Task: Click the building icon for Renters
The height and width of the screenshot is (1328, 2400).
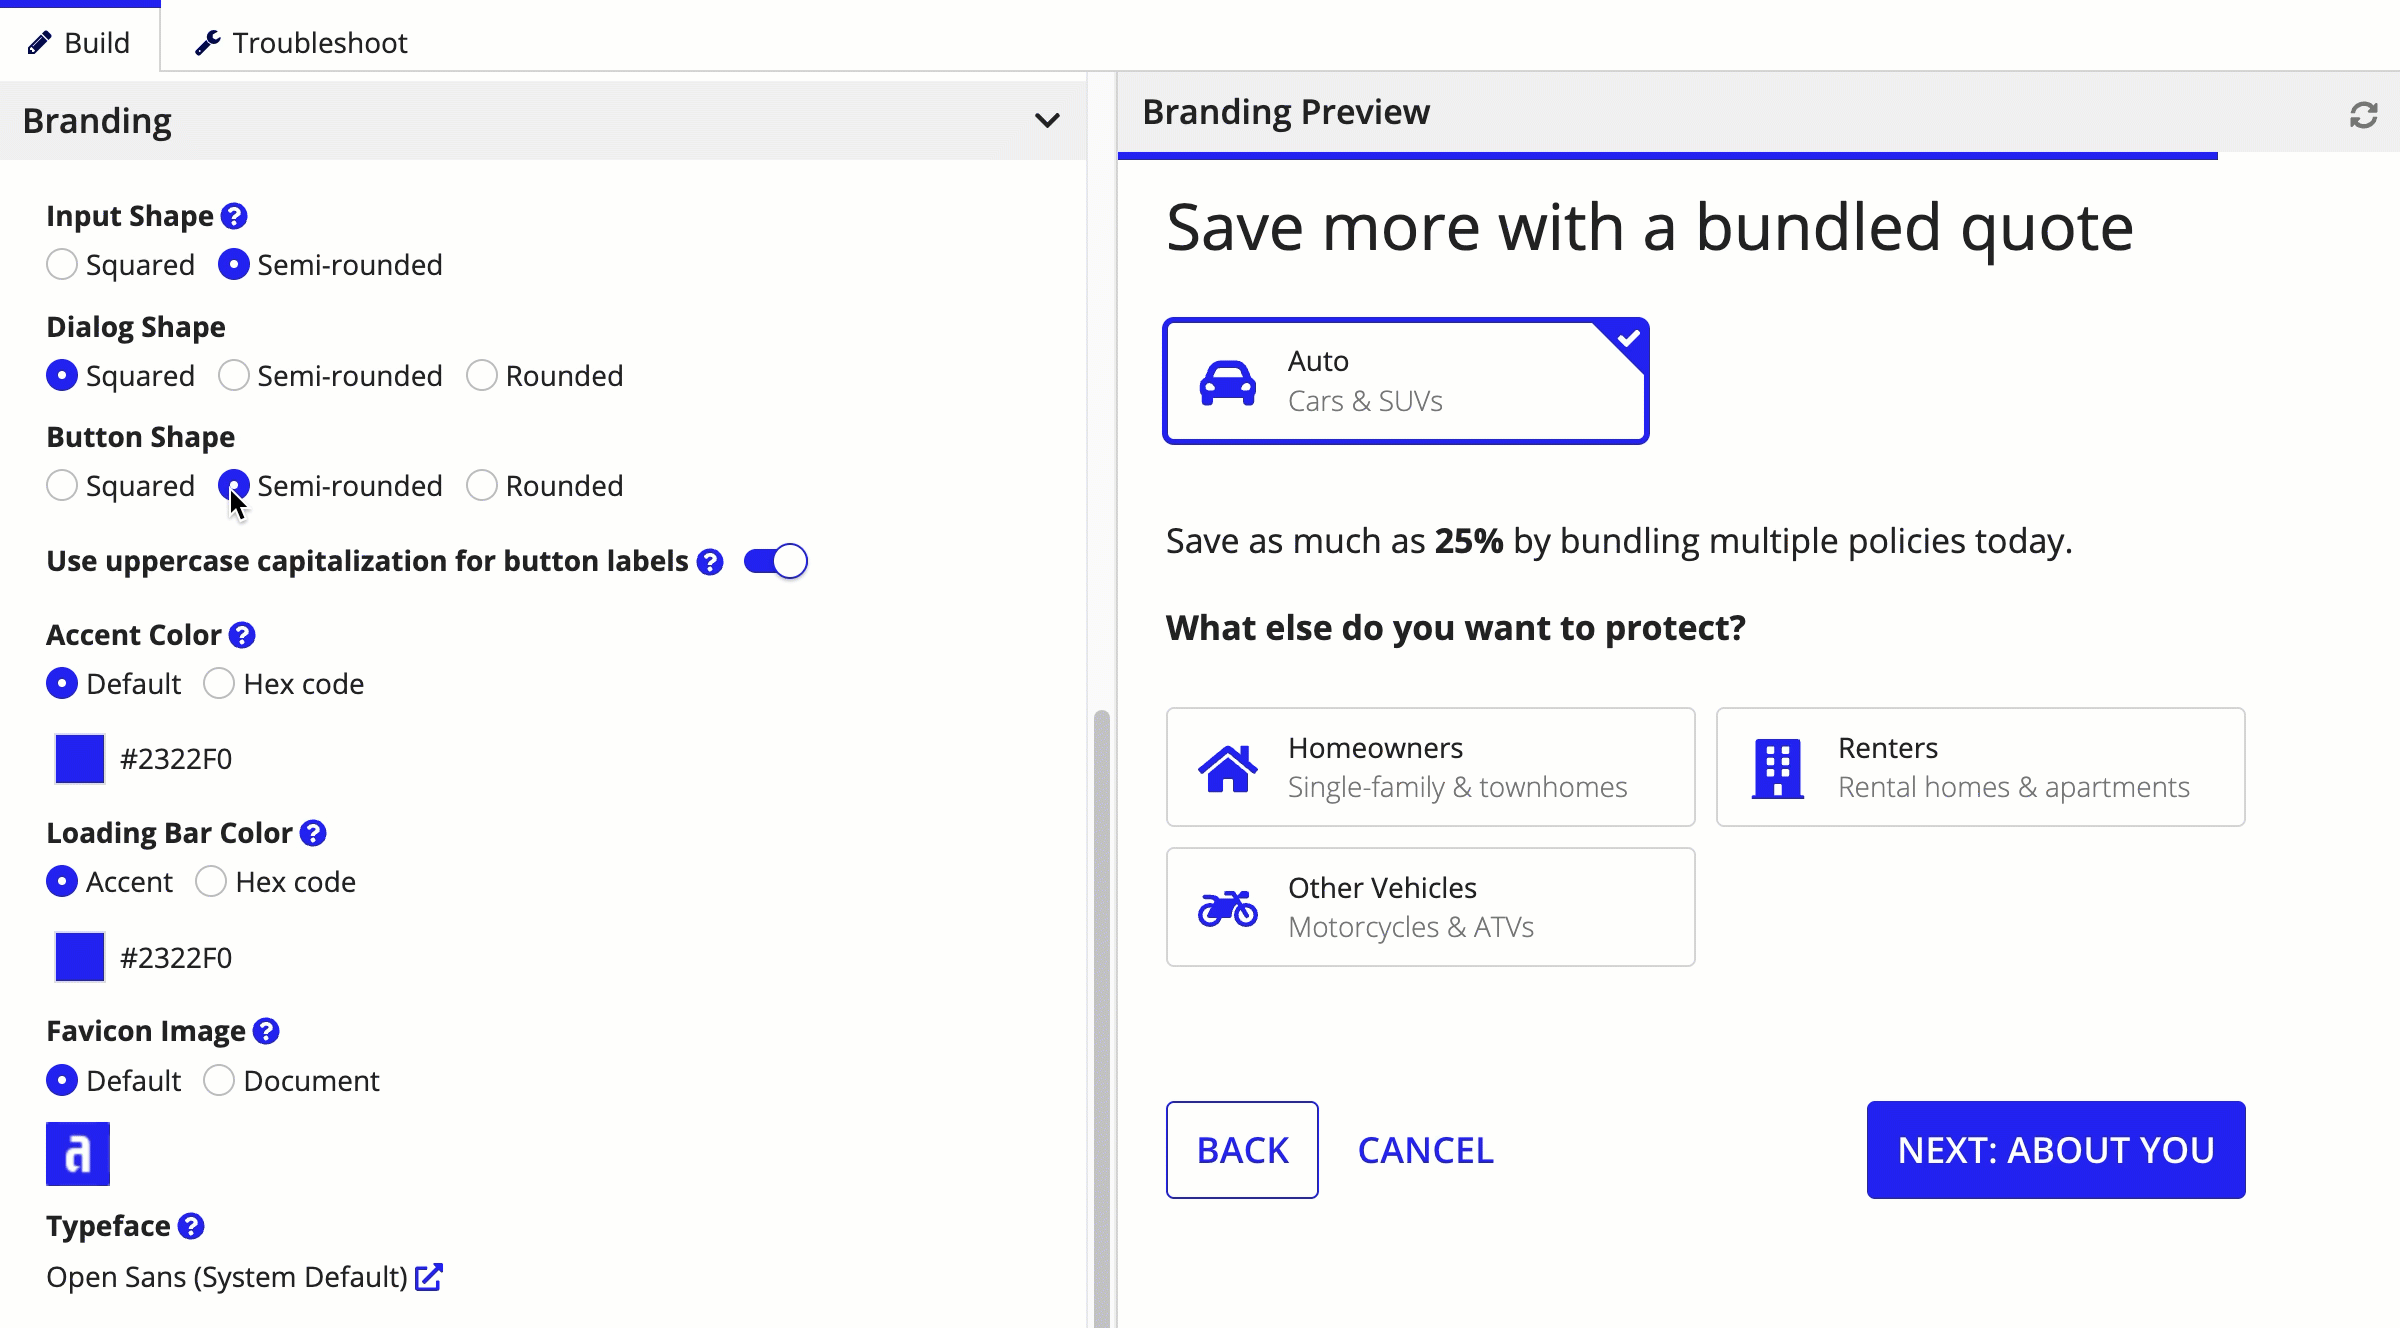Action: pyautogui.click(x=1778, y=768)
